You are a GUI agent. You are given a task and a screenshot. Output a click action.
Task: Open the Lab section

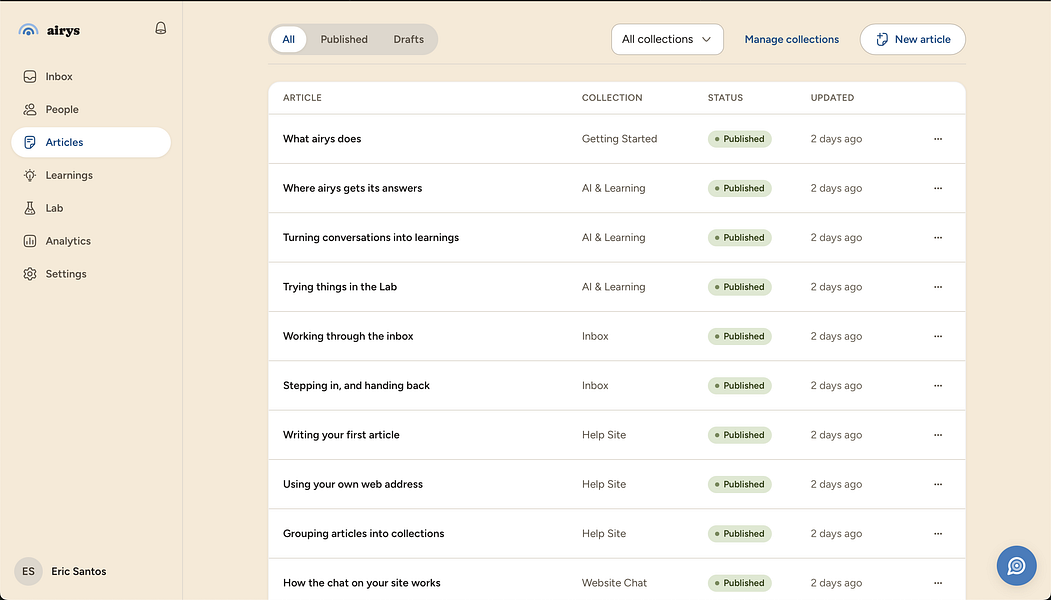(91, 208)
